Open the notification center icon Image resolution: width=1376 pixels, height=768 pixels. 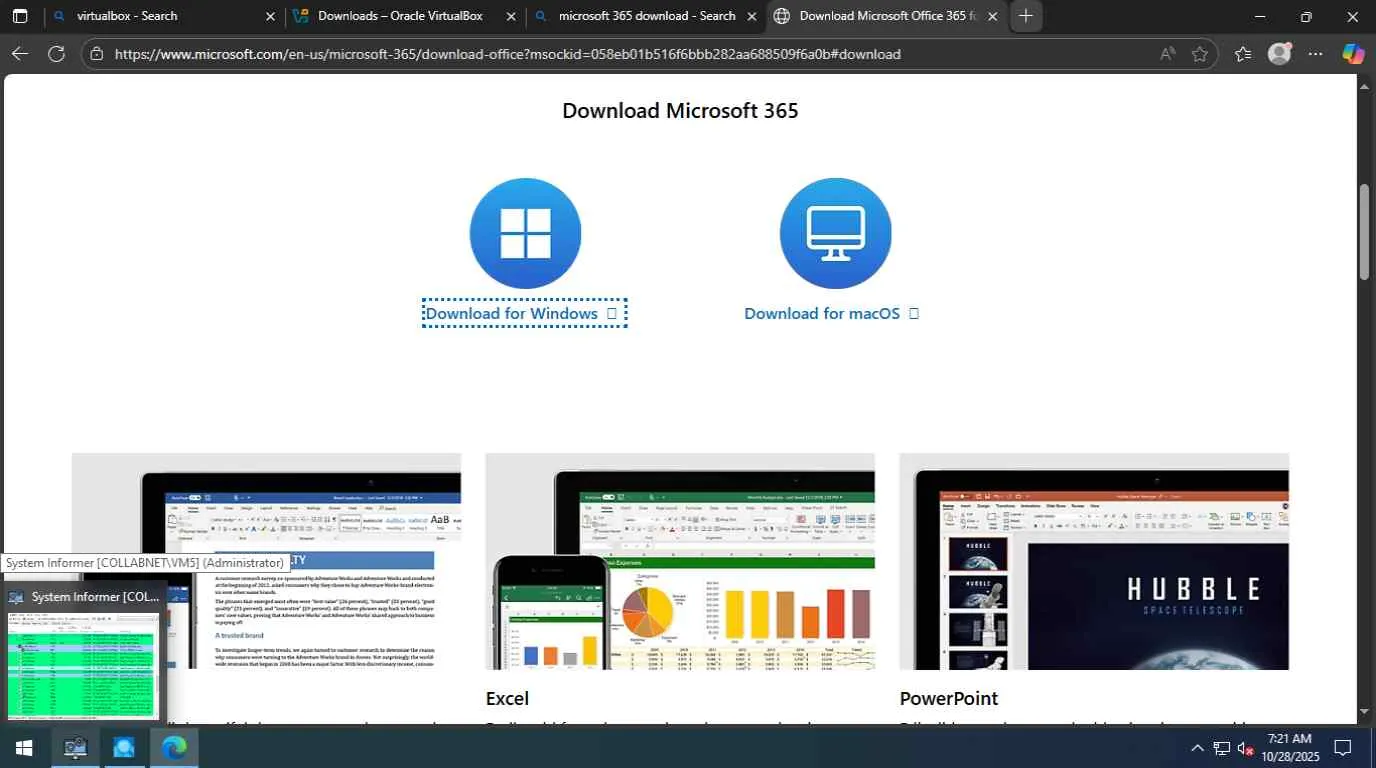pyautogui.click(x=1343, y=748)
